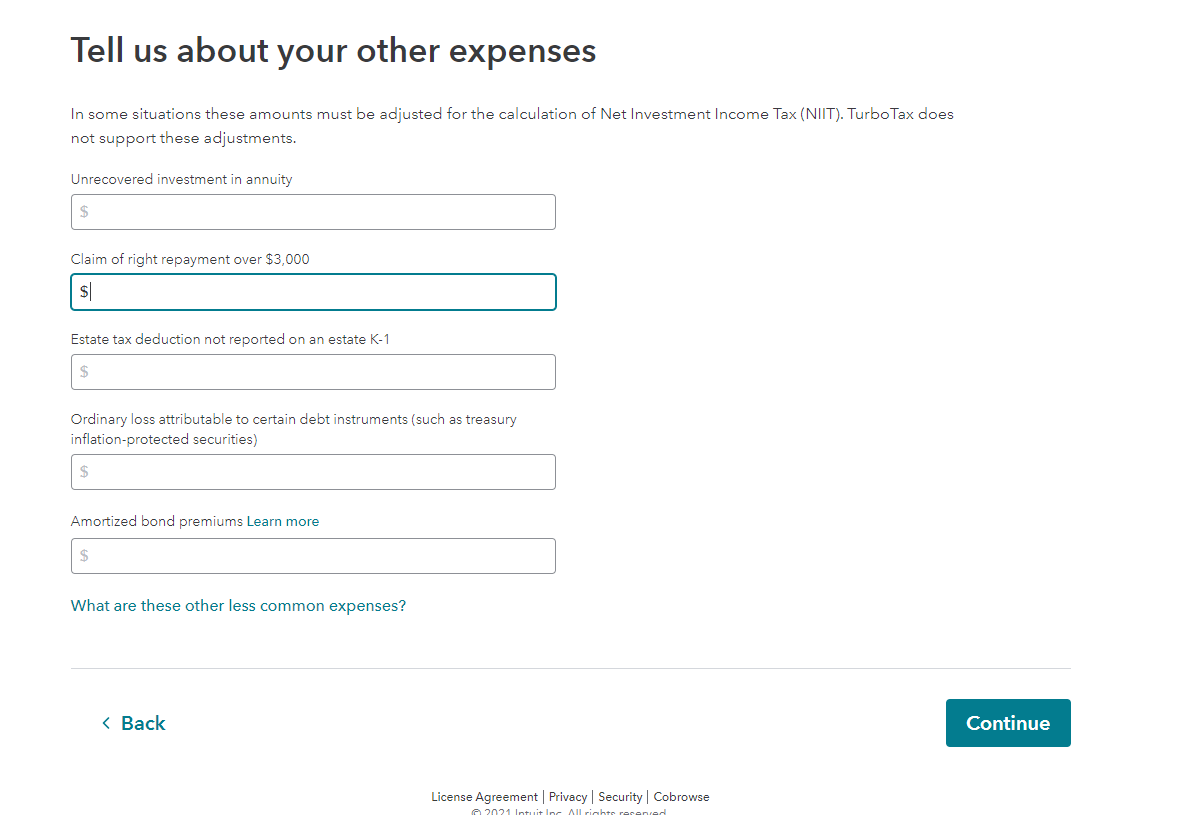Open 'What are these other less common expenses?'
Image resolution: width=1185 pixels, height=815 pixels.
click(238, 606)
